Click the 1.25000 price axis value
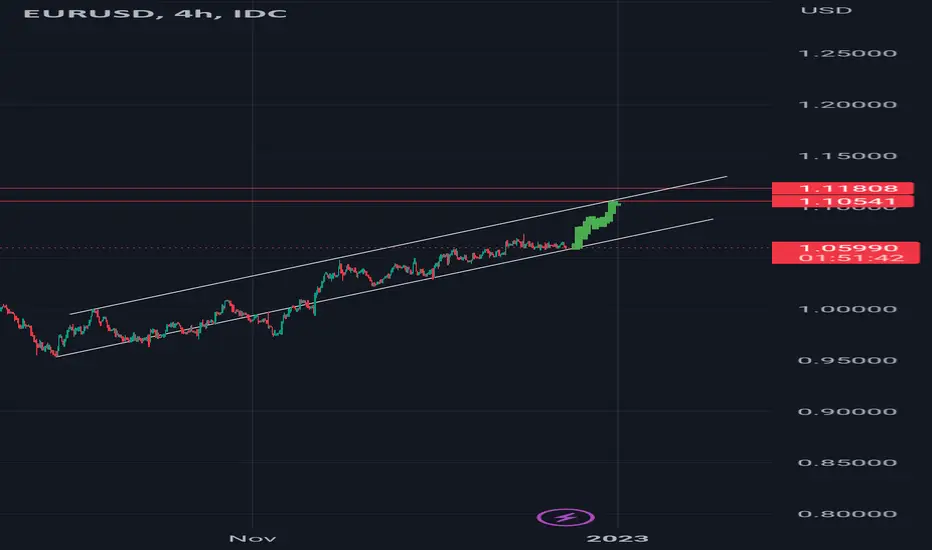Image resolution: width=932 pixels, height=550 pixels. [848, 54]
